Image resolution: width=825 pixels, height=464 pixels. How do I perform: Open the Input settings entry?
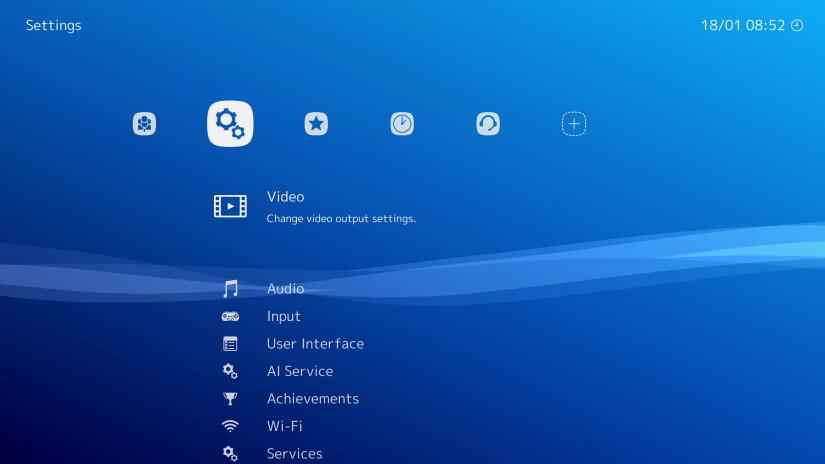(284, 316)
